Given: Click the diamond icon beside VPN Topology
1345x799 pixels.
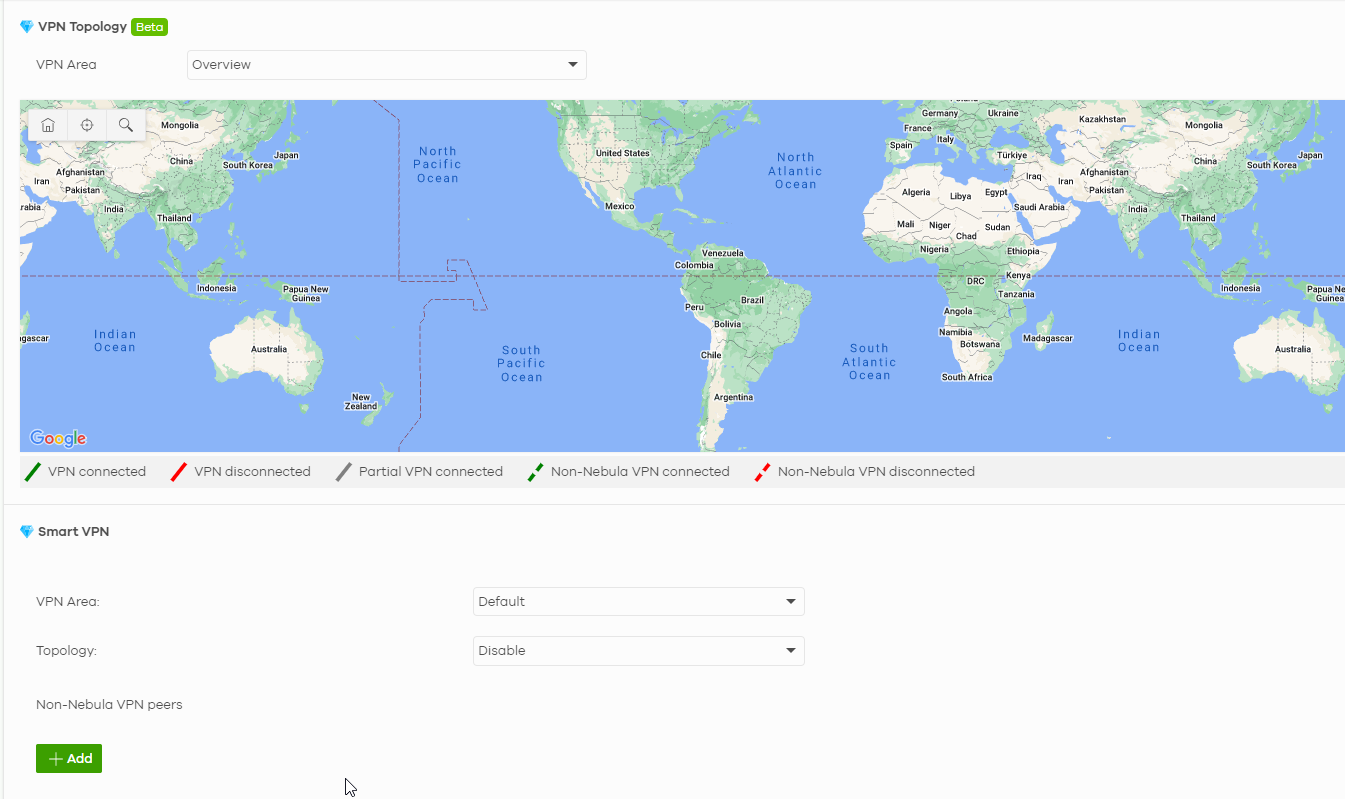Looking at the screenshot, I should (27, 27).
